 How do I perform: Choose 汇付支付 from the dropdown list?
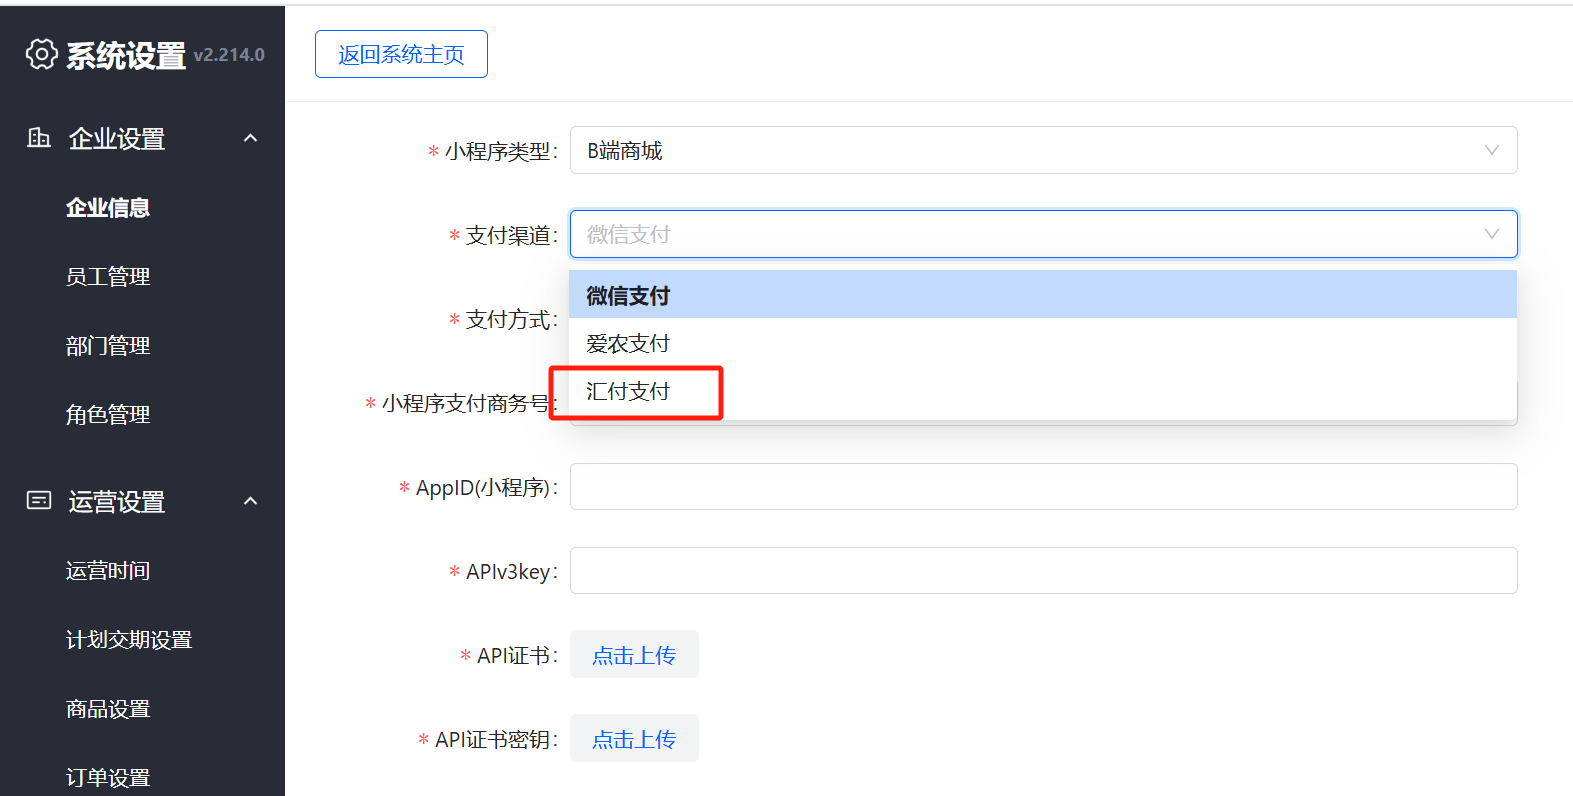click(x=1043, y=391)
